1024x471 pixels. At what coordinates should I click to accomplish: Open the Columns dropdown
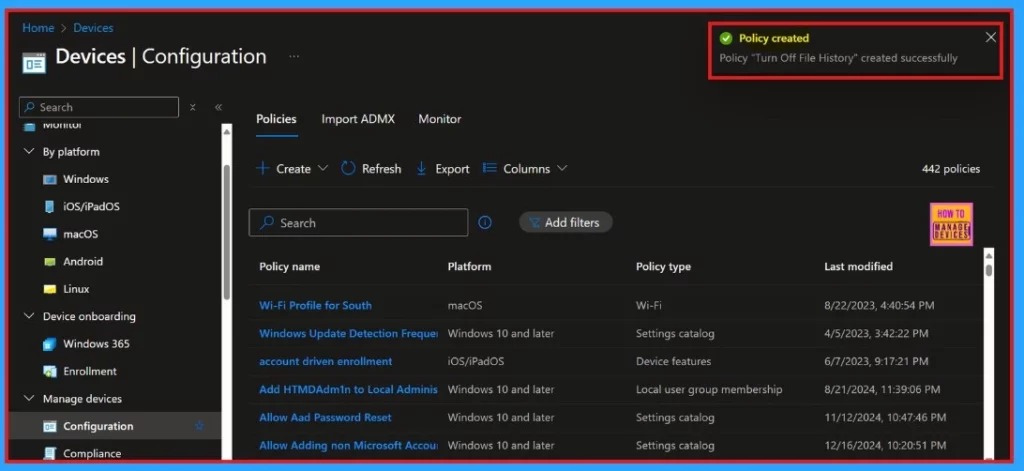tap(524, 169)
